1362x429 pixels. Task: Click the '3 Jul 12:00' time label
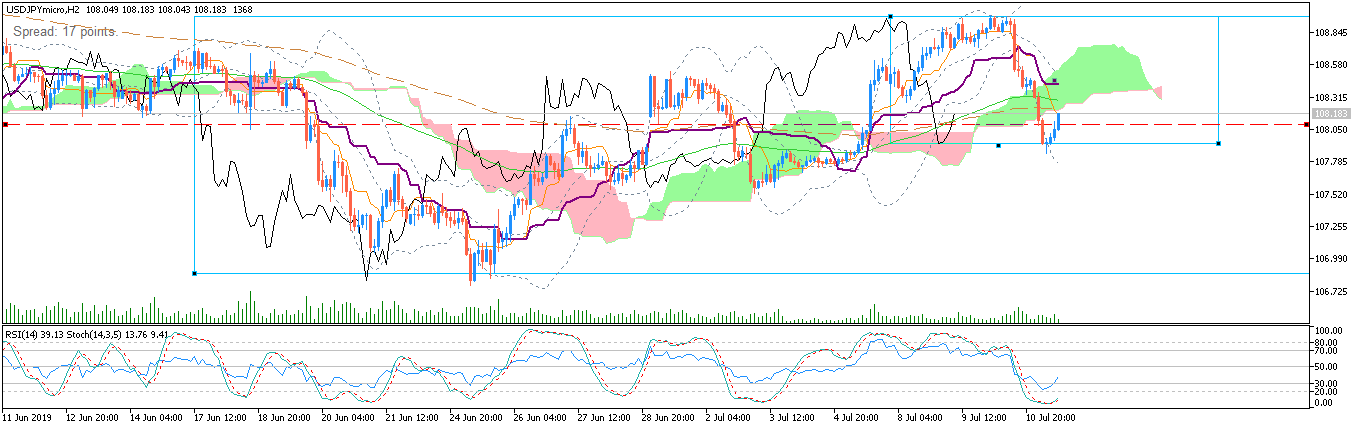(791, 416)
